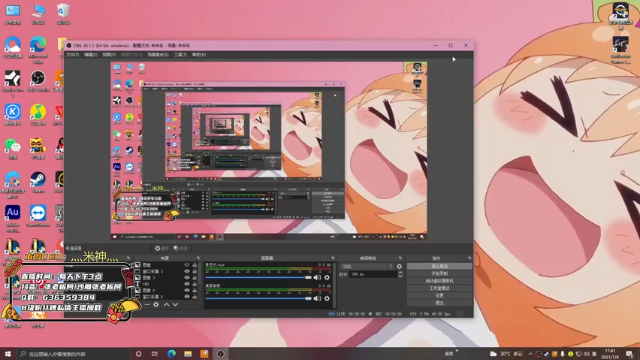
Task: Click the 开始录制 button
Action: pyautogui.click(x=440, y=273)
